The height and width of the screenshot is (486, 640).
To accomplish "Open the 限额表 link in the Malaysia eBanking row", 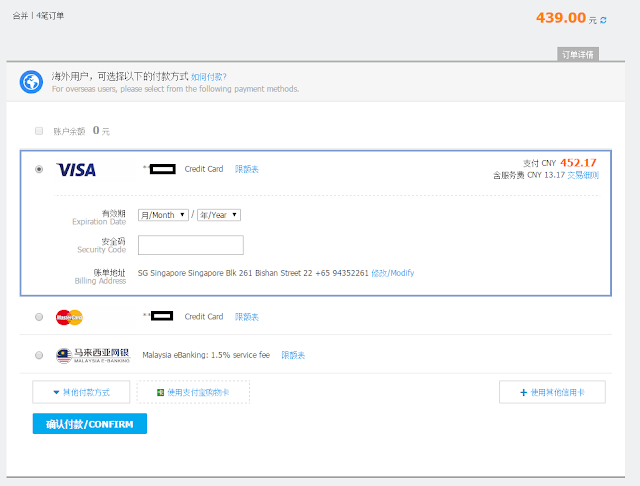I will (293, 355).
